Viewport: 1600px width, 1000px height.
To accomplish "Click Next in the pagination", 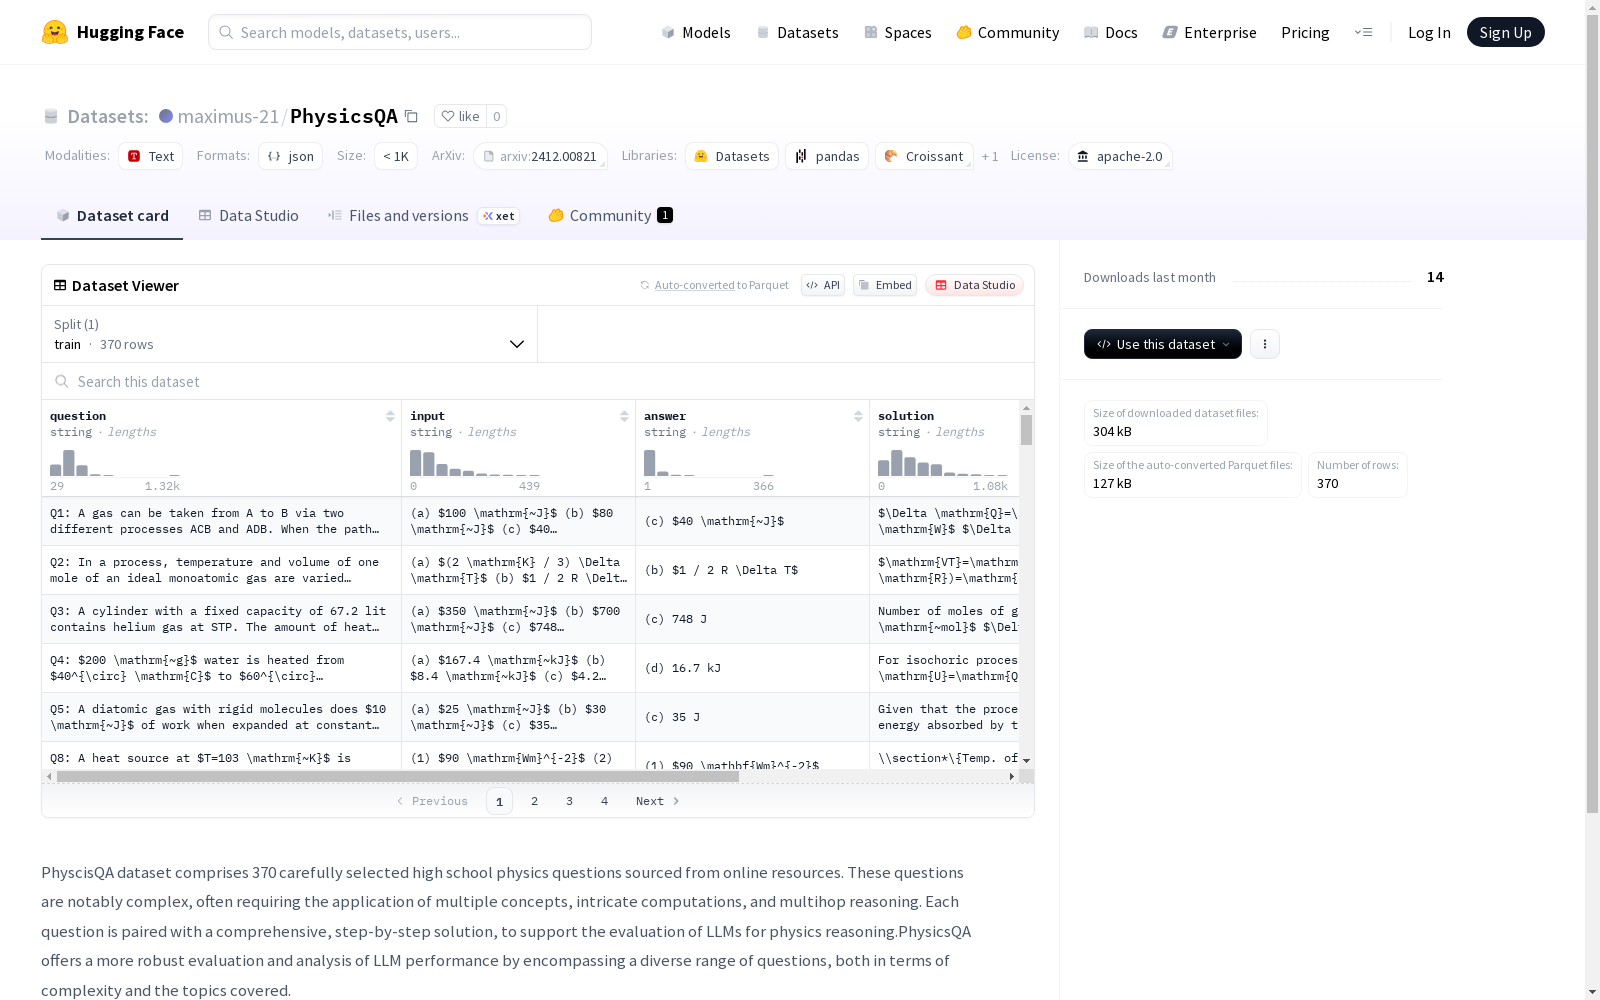I will point(658,801).
